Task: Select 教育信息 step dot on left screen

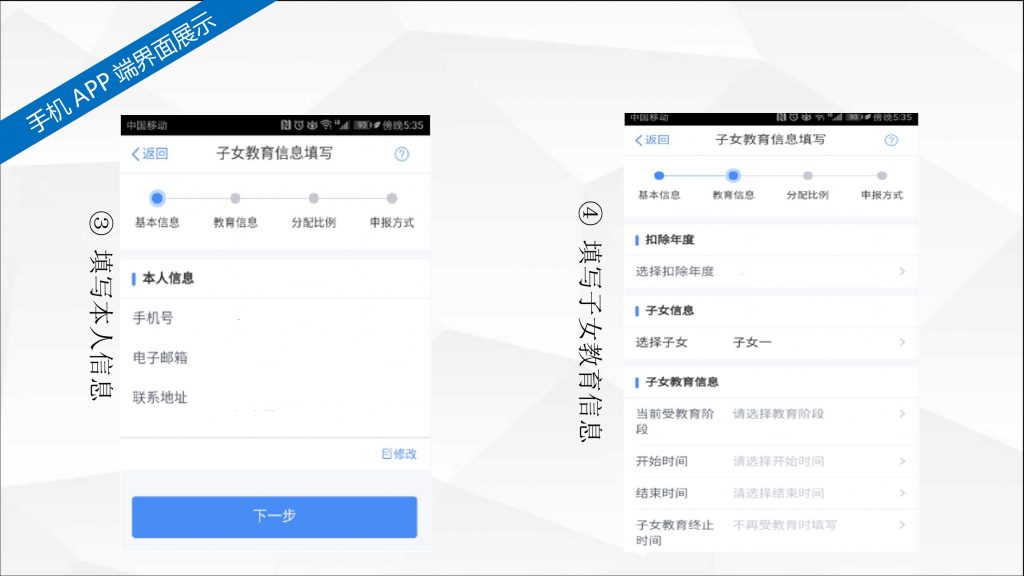Action: 235,198
